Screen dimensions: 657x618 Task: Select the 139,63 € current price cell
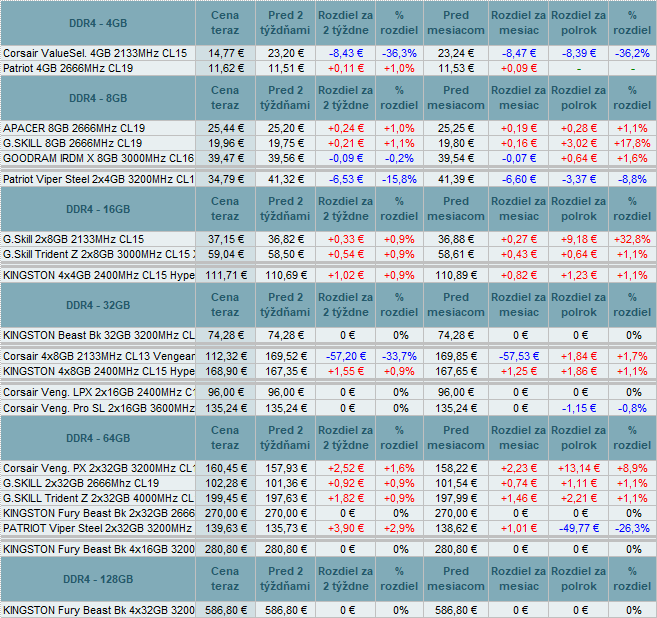click(225, 528)
